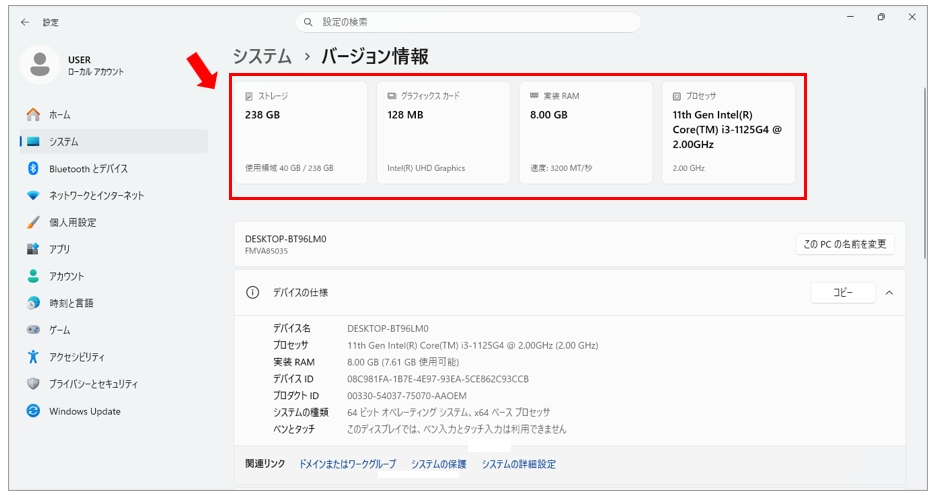Minimize the 設定 window

click(x=850, y=17)
